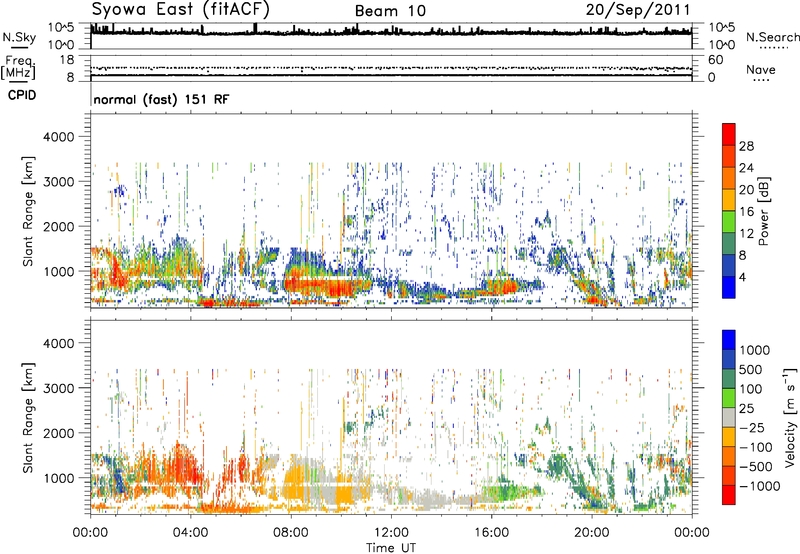Click the '28' tick on Power colorbar

(x=746, y=146)
